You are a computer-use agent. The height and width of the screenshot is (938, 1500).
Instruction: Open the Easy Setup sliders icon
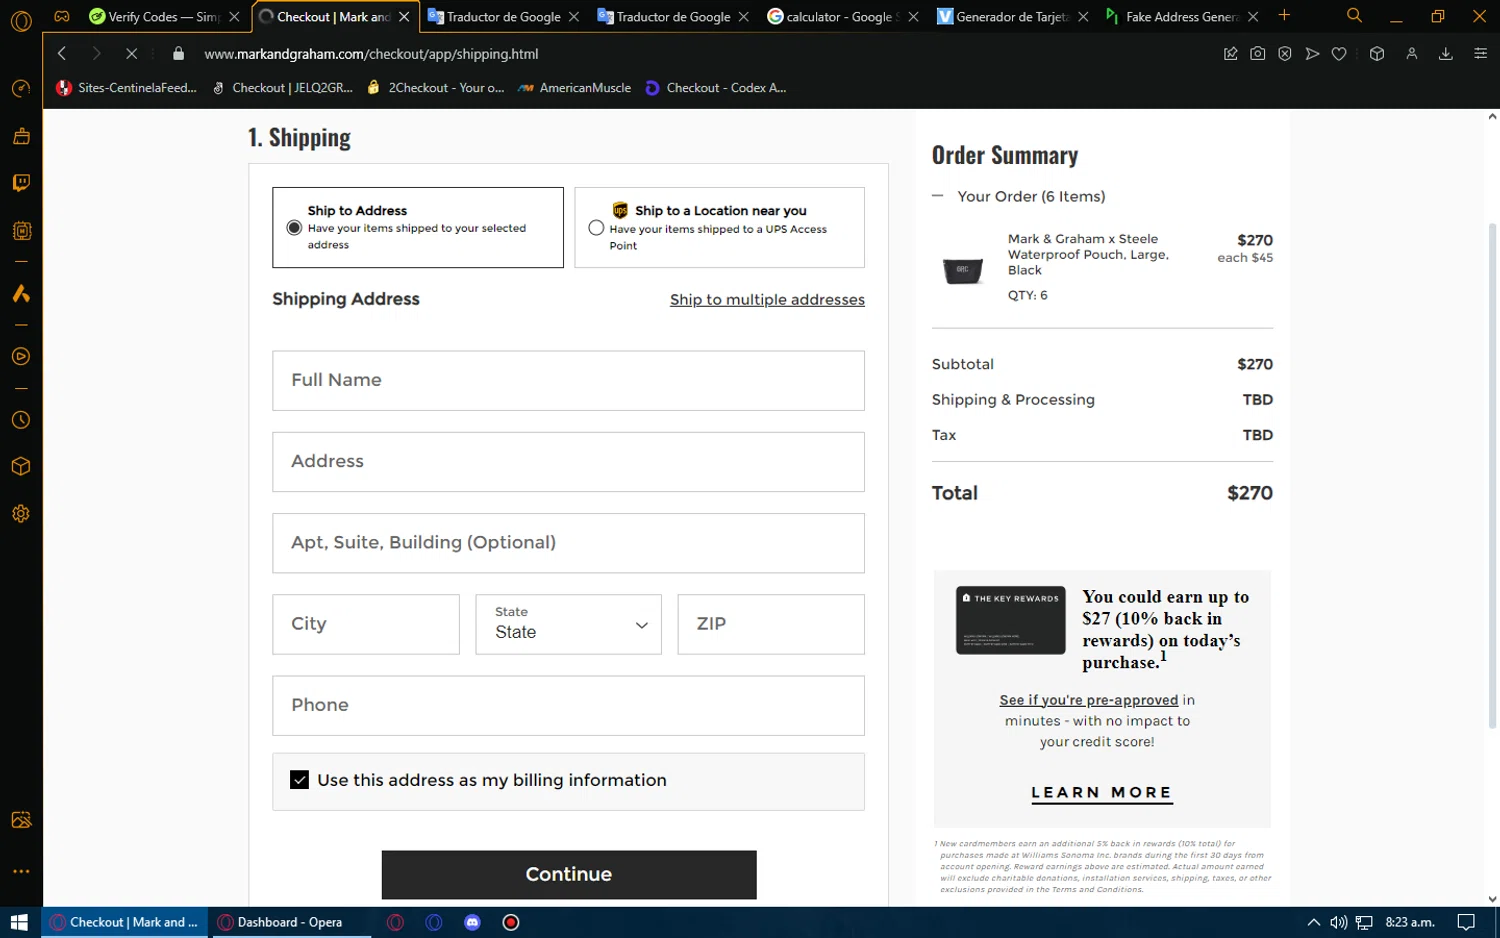tap(1481, 54)
